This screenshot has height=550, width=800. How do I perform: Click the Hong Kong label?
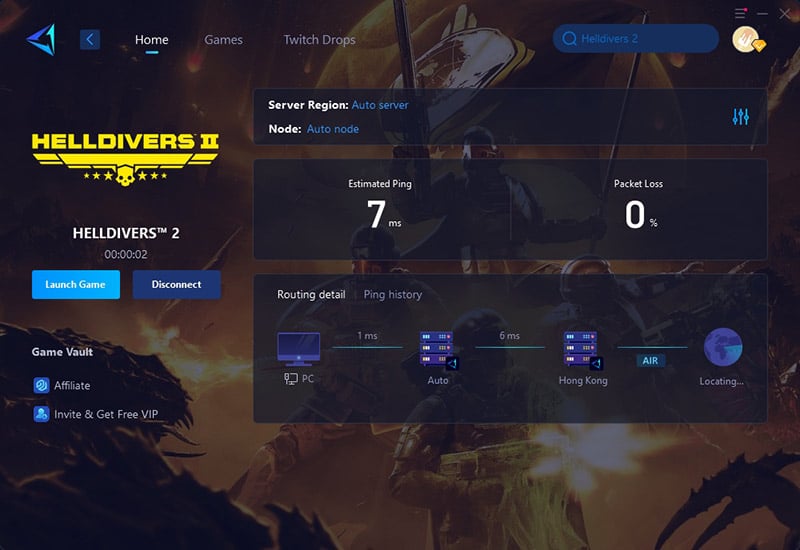click(x=583, y=381)
